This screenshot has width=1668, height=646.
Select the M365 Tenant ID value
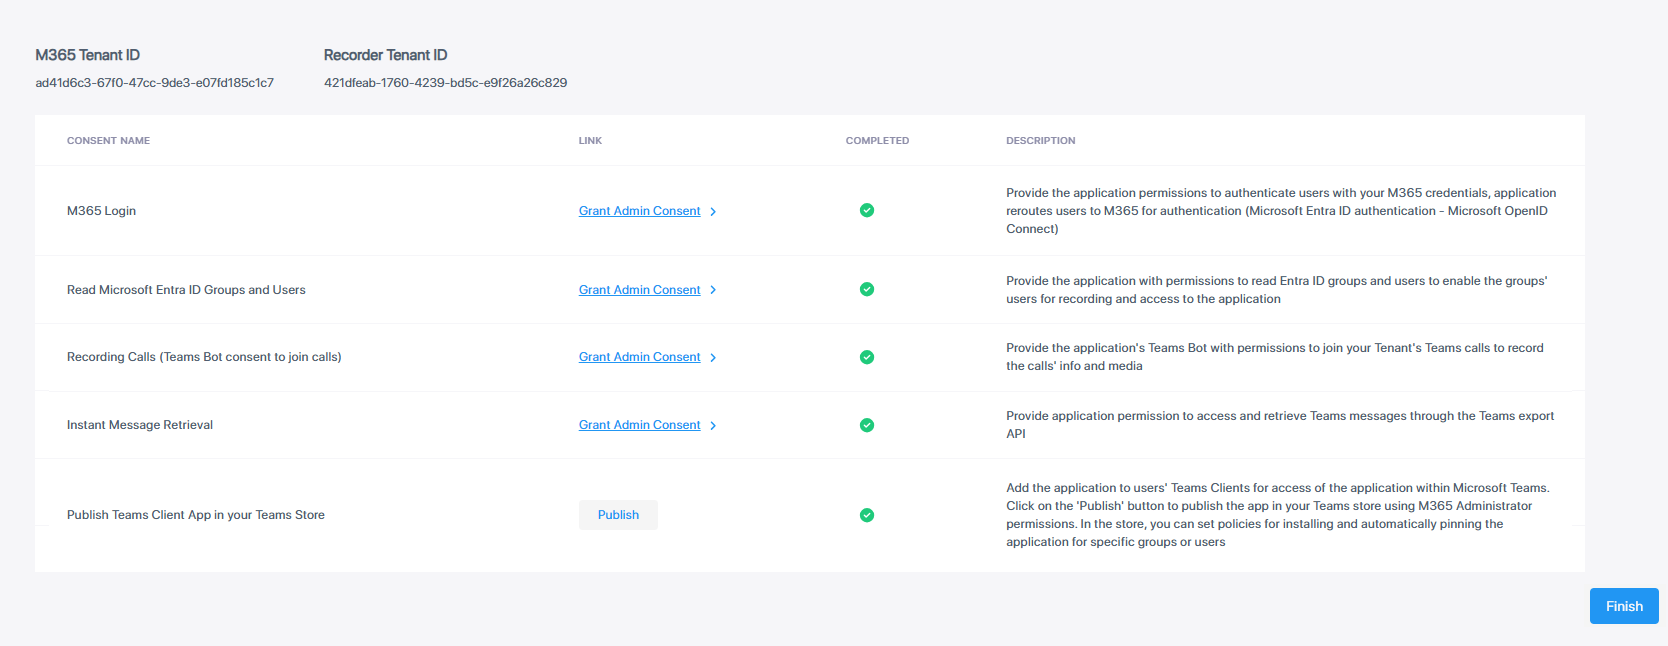pos(154,83)
